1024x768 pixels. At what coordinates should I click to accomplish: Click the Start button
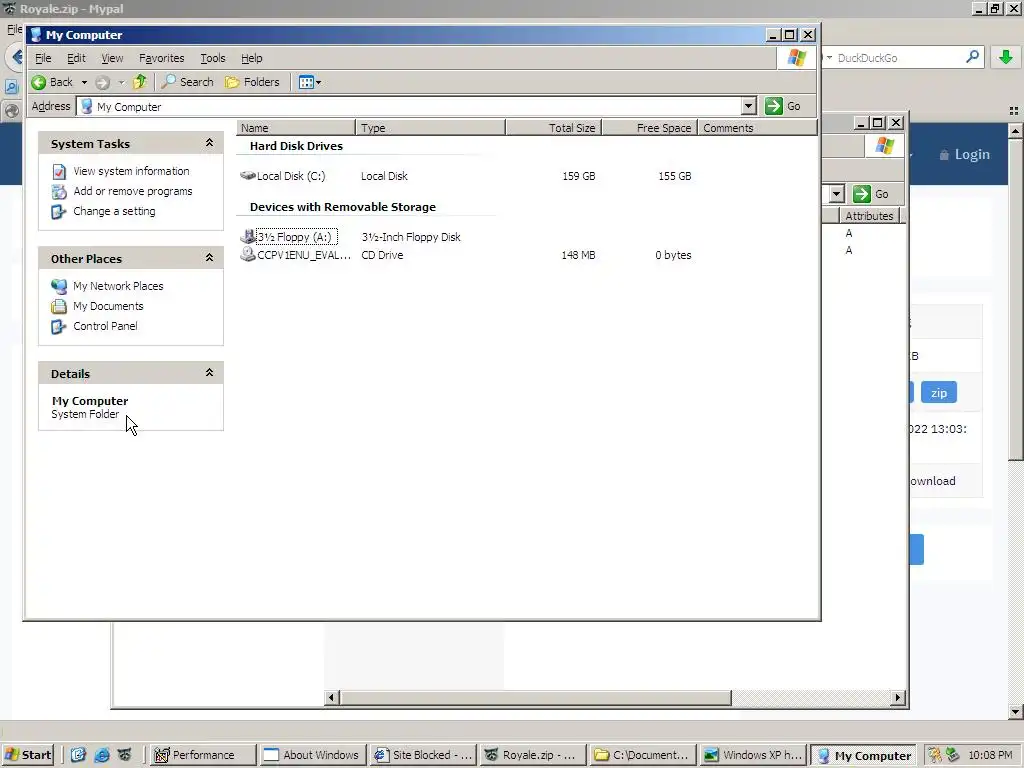click(x=28, y=755)
